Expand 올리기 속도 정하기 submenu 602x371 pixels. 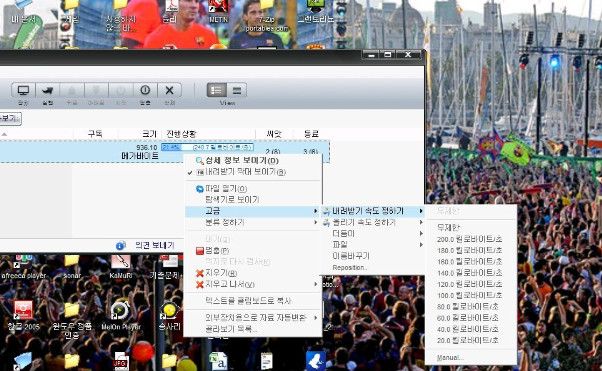373,222
